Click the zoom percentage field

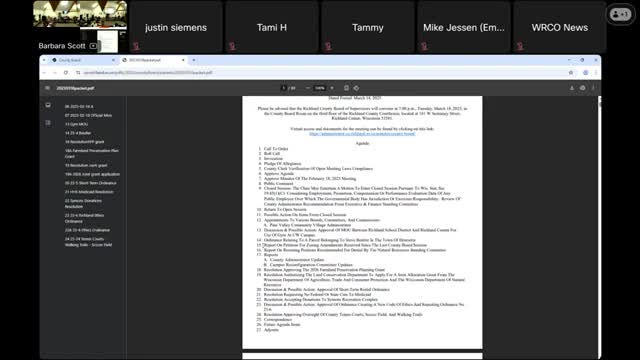click(320, 88)
